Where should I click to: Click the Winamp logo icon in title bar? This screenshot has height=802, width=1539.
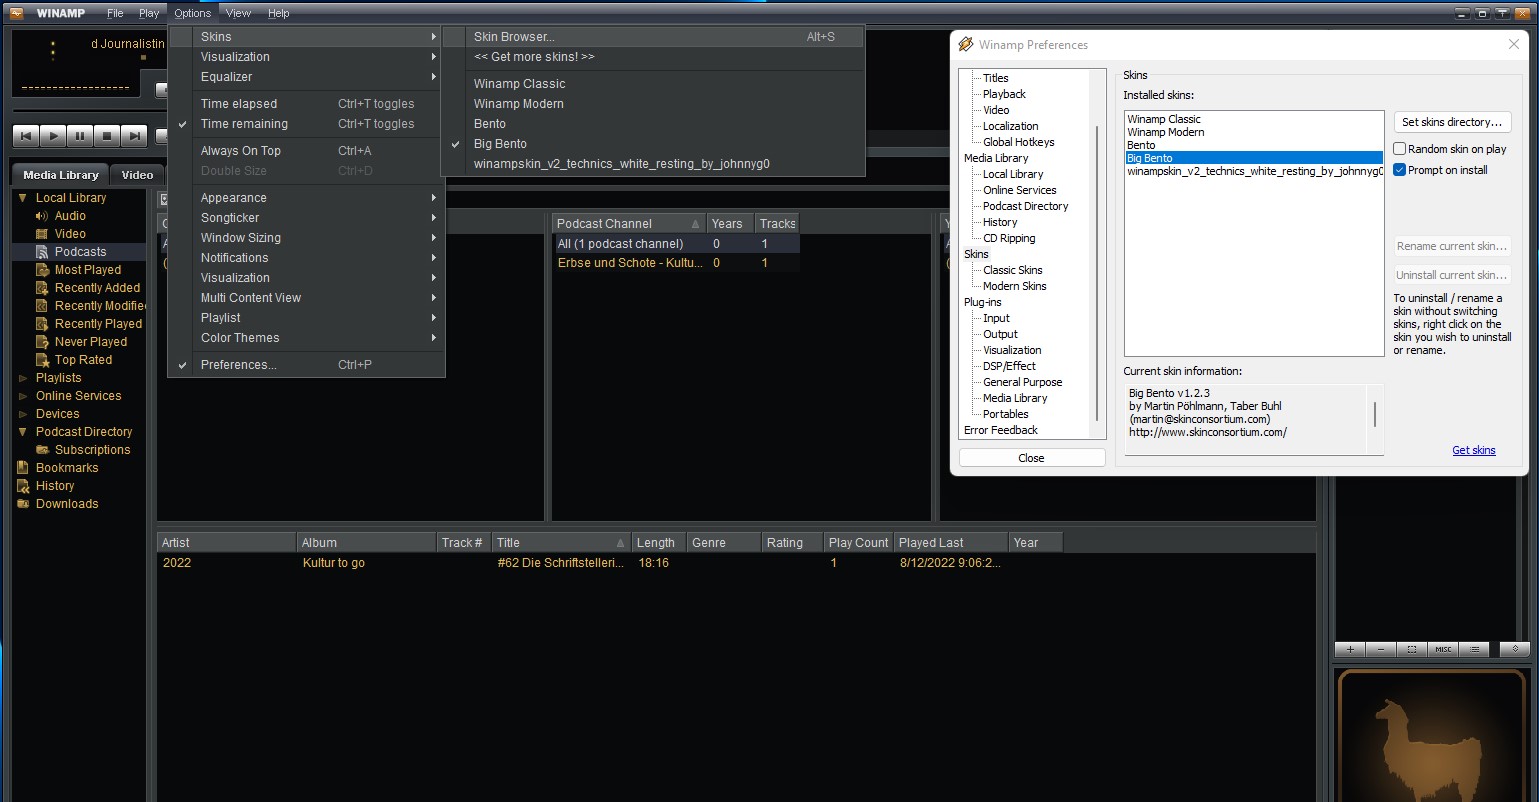16,13
